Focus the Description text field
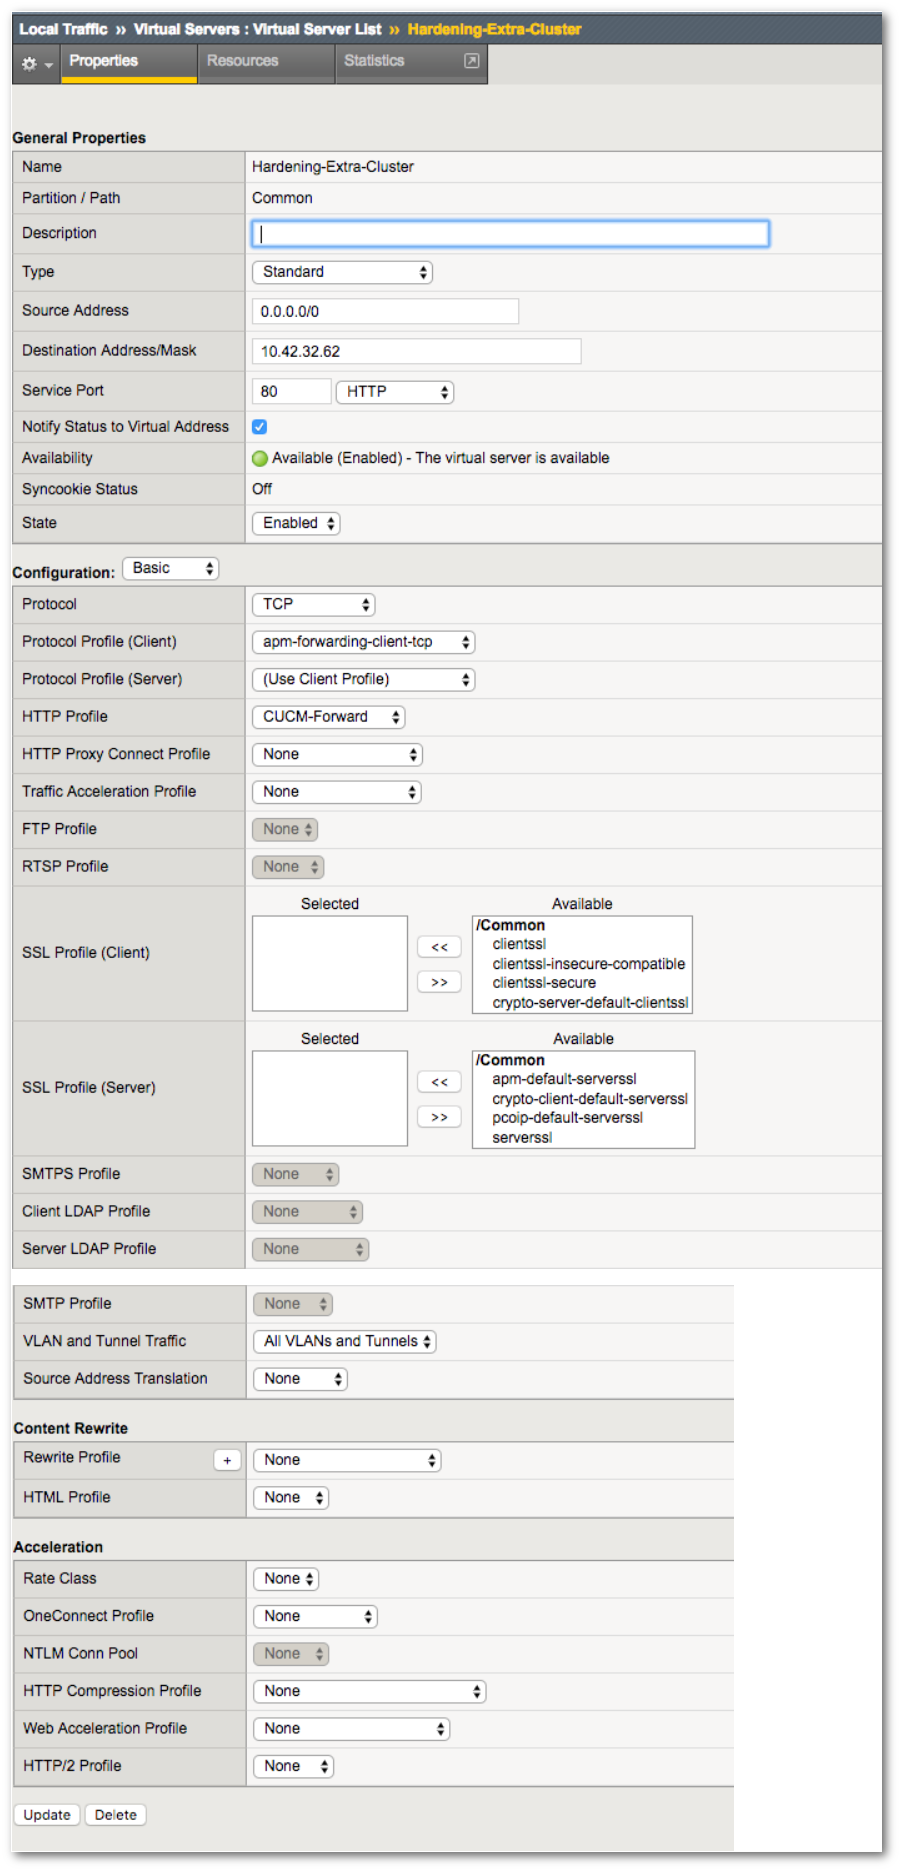This screenshot has height=1871, width=901. pos(510,234)
